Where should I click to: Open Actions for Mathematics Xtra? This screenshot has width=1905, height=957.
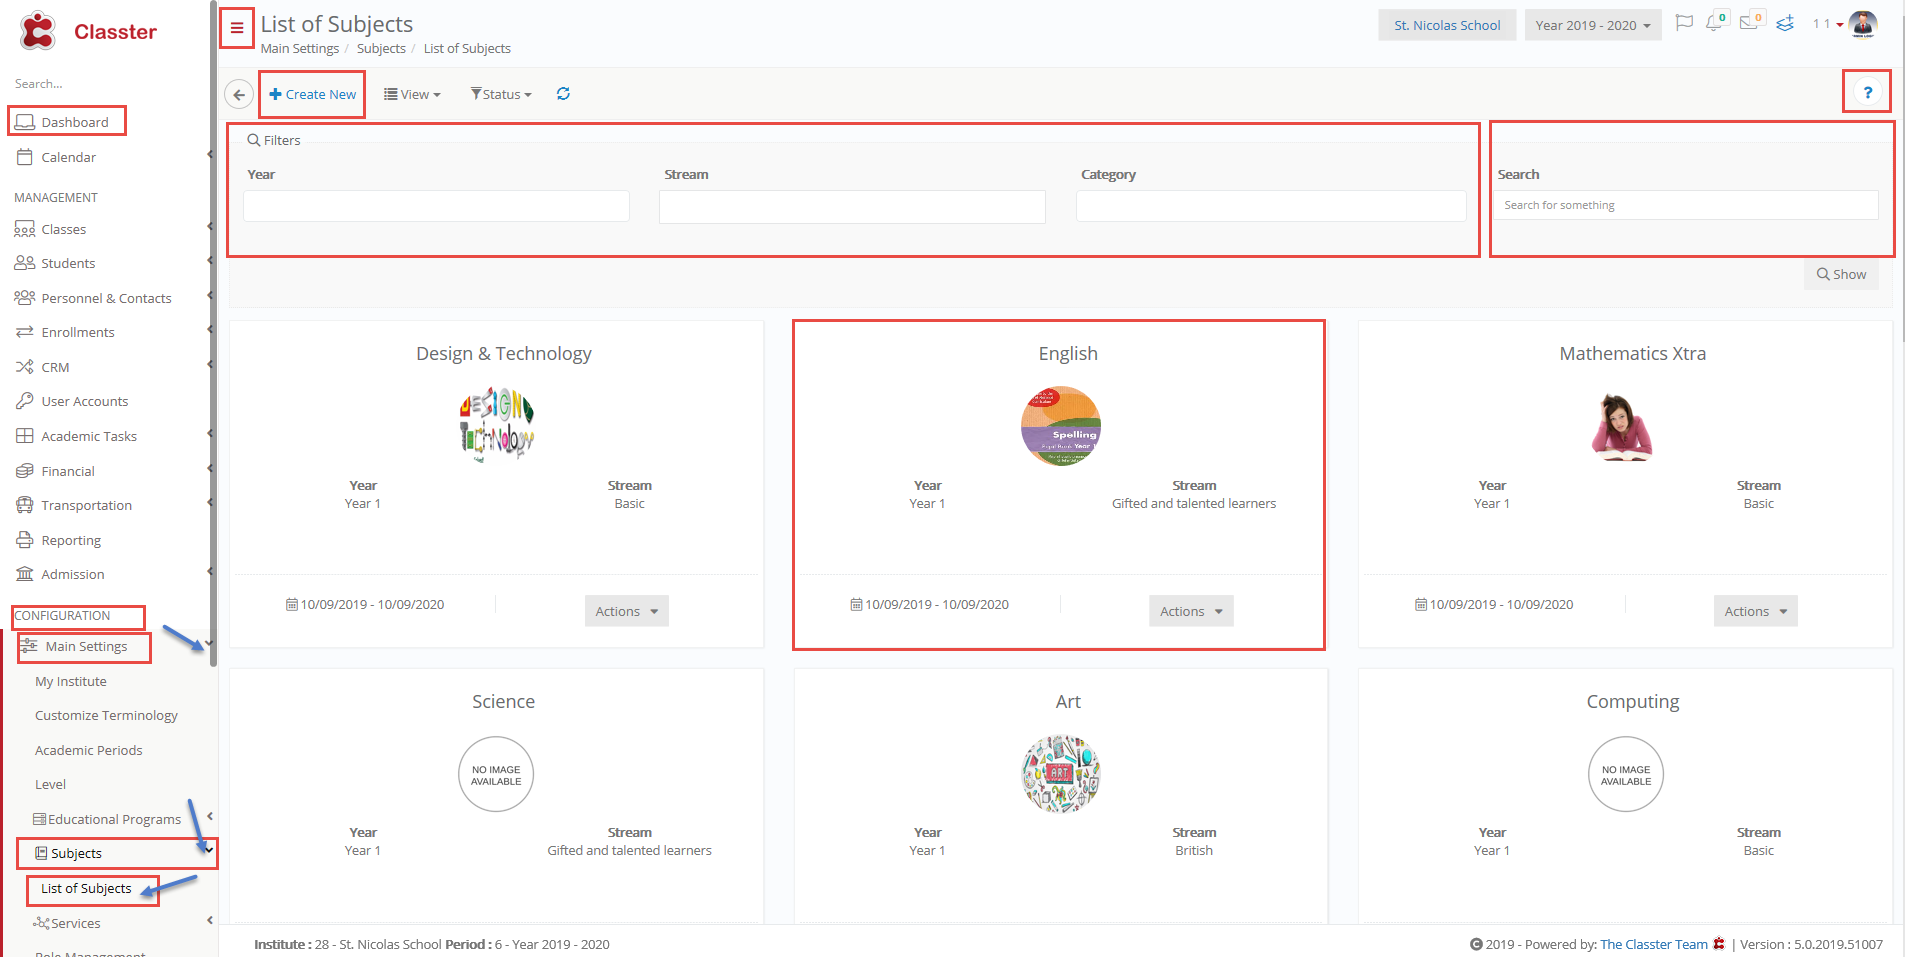pyautogui.click(x=1755, y=611)
